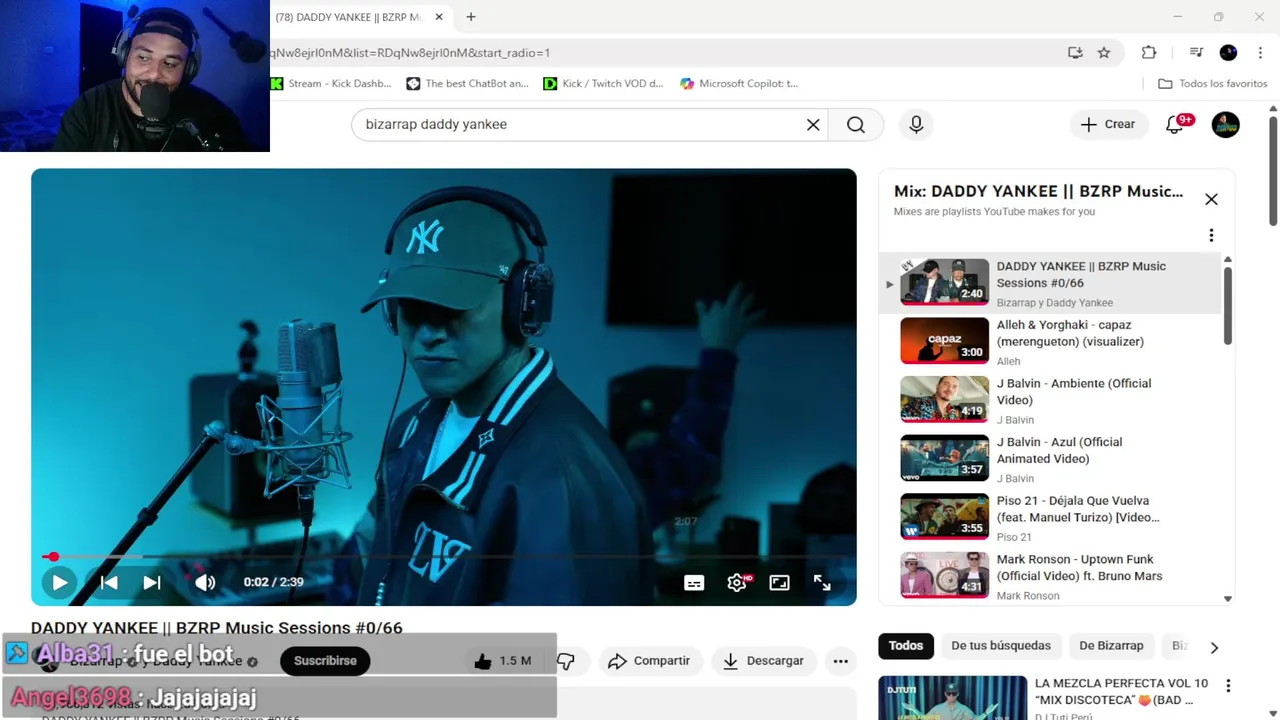Viewport: 1280px width, 720px height.
Task: Install app icon in address bar
Action: pyautogui.click(x=1075, y=53)
